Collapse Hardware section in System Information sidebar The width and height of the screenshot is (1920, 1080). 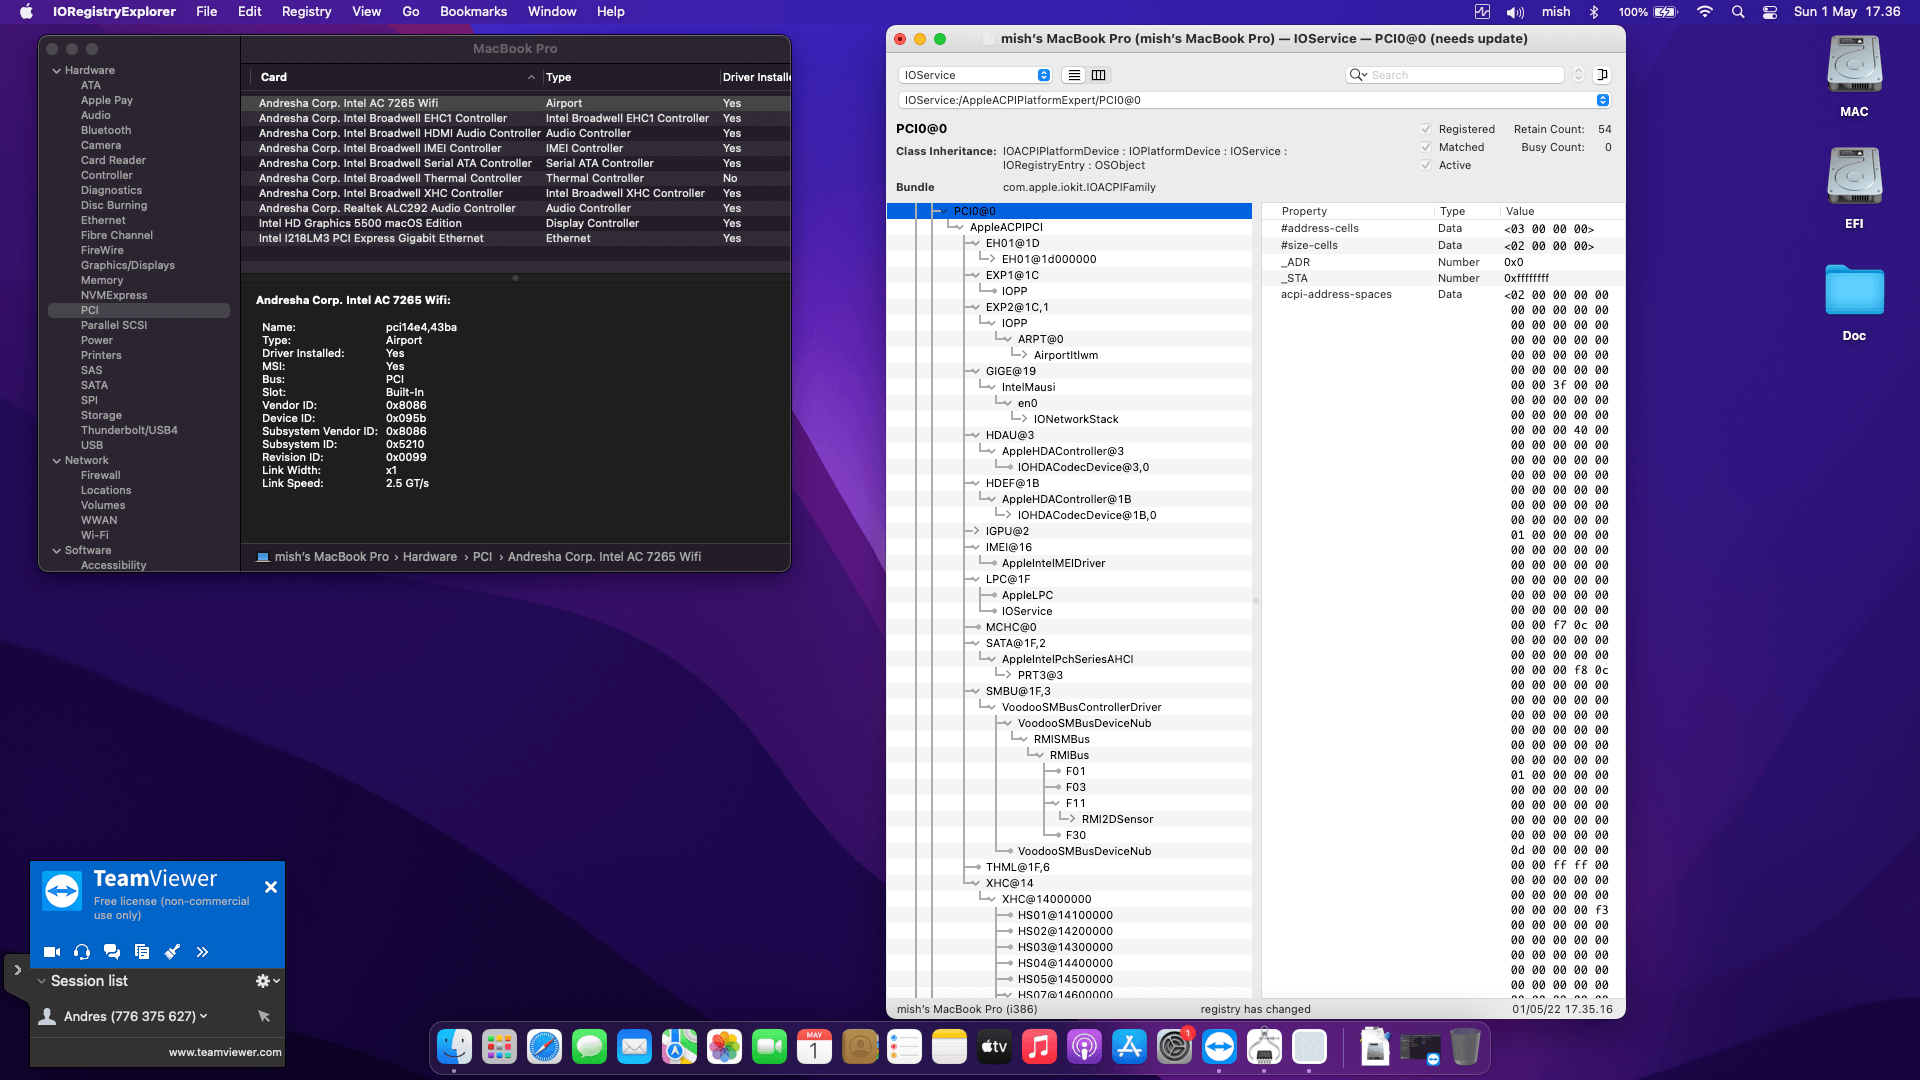(x=57, y=70)
